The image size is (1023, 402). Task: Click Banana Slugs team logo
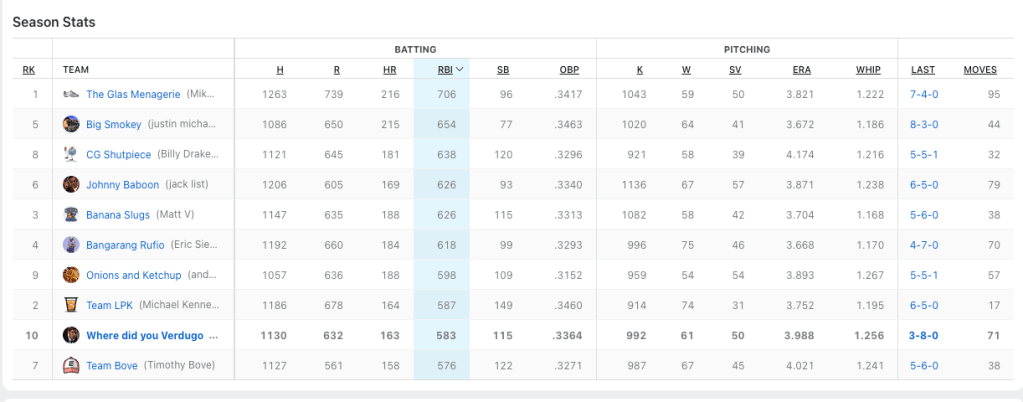(x=71, y=214)
